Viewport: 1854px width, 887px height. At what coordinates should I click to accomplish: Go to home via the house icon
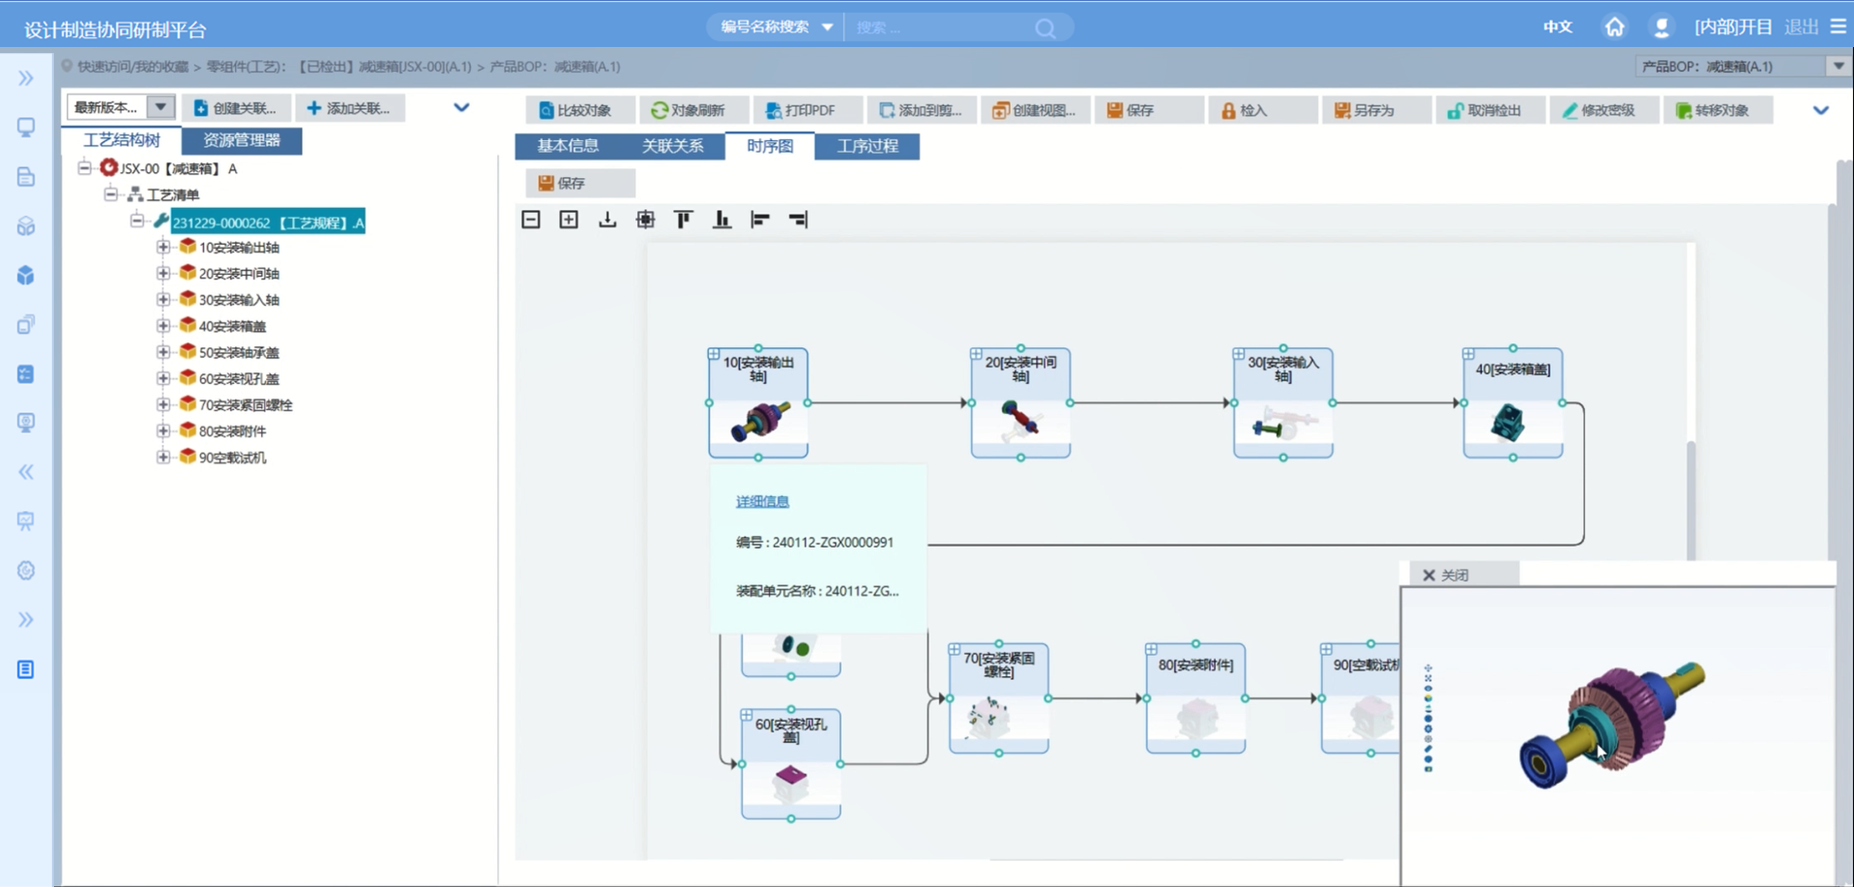pos(1614,27)
